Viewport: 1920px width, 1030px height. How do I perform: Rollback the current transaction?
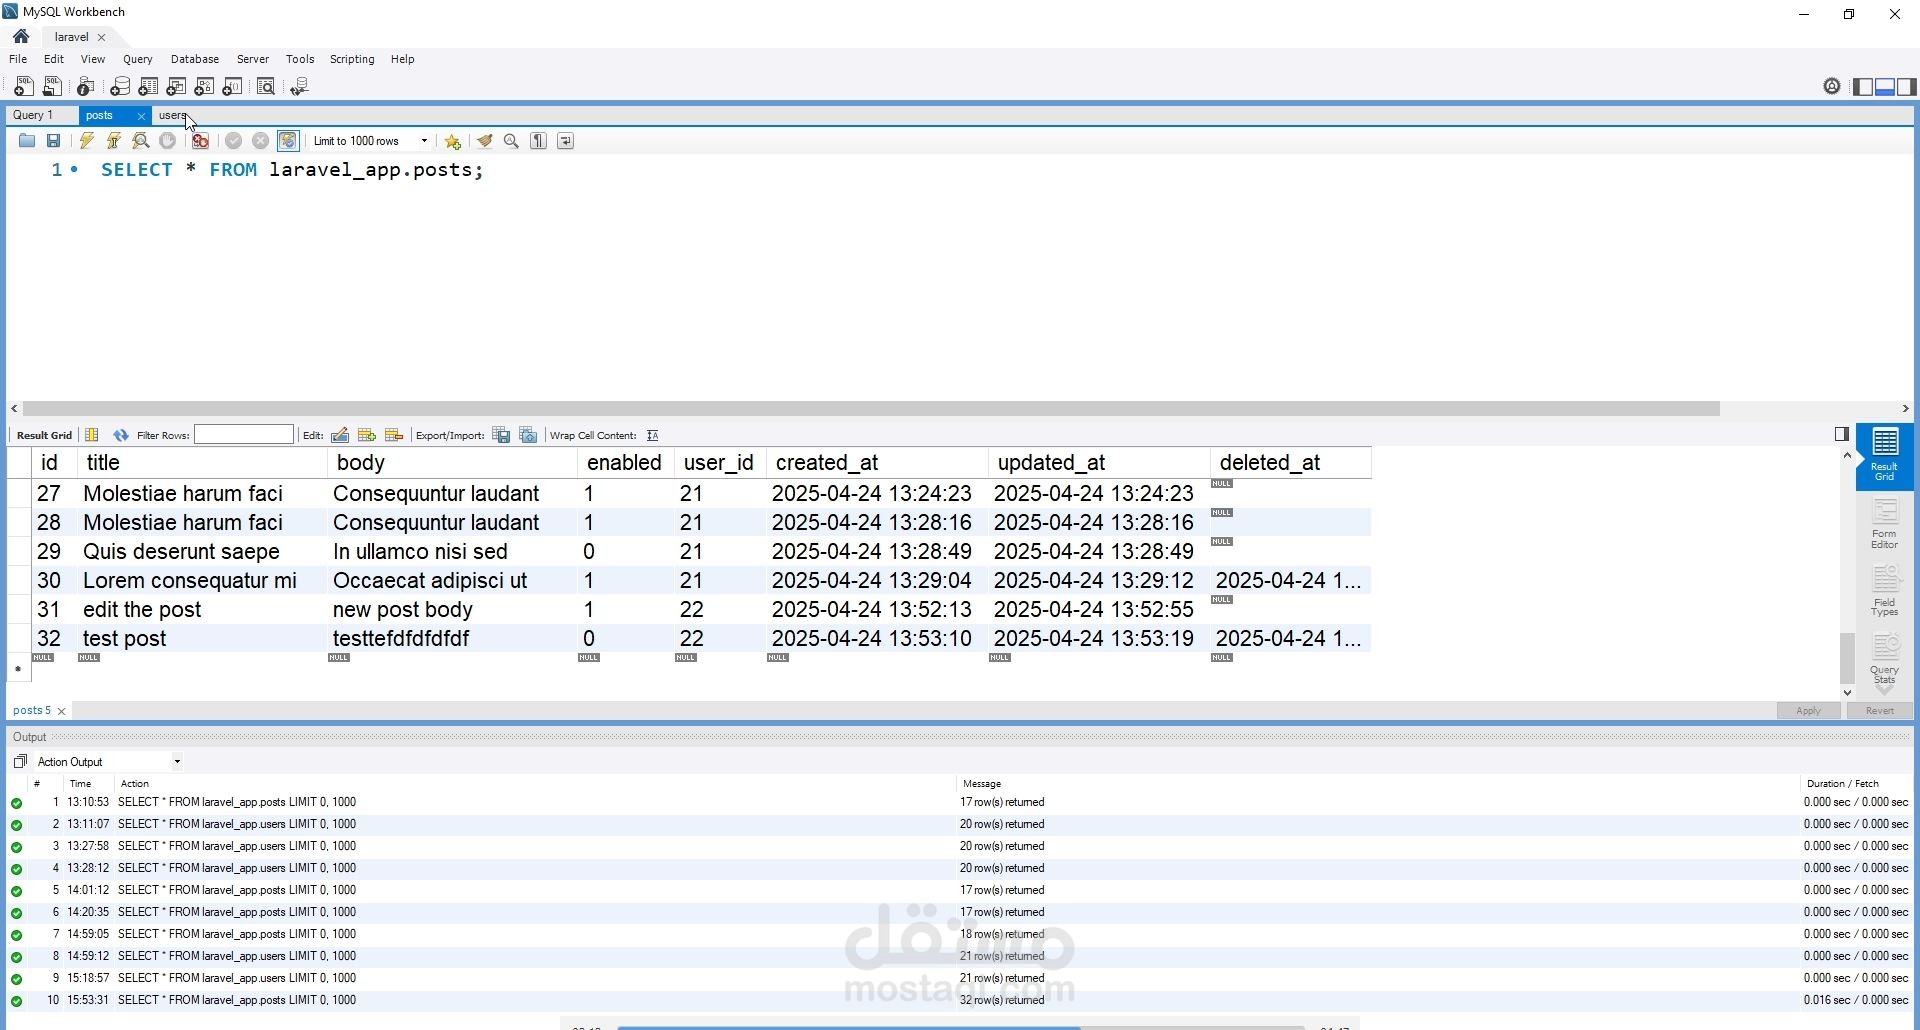coord(261,141)
